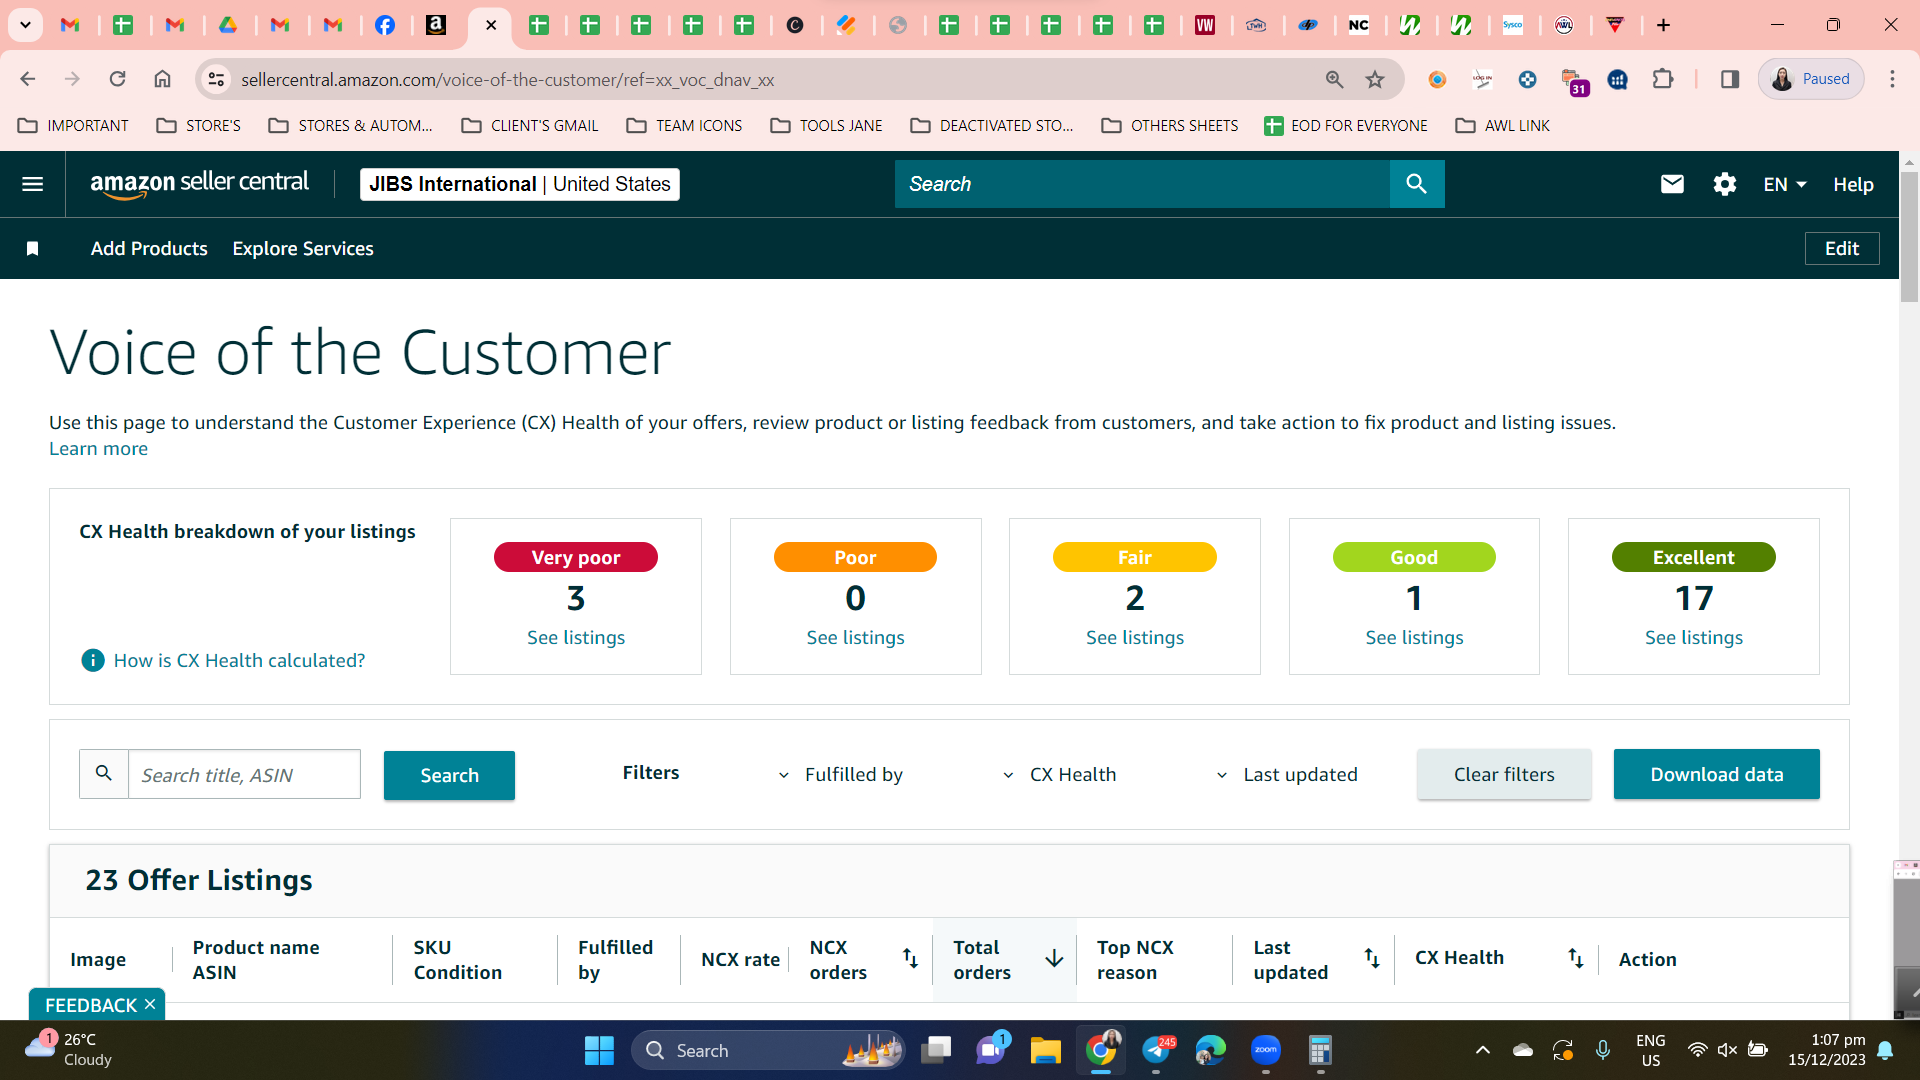Open Zoom from the taskbar
The width and height of the screenshot is (1920, 1080).
(x=1266, y=1050)
